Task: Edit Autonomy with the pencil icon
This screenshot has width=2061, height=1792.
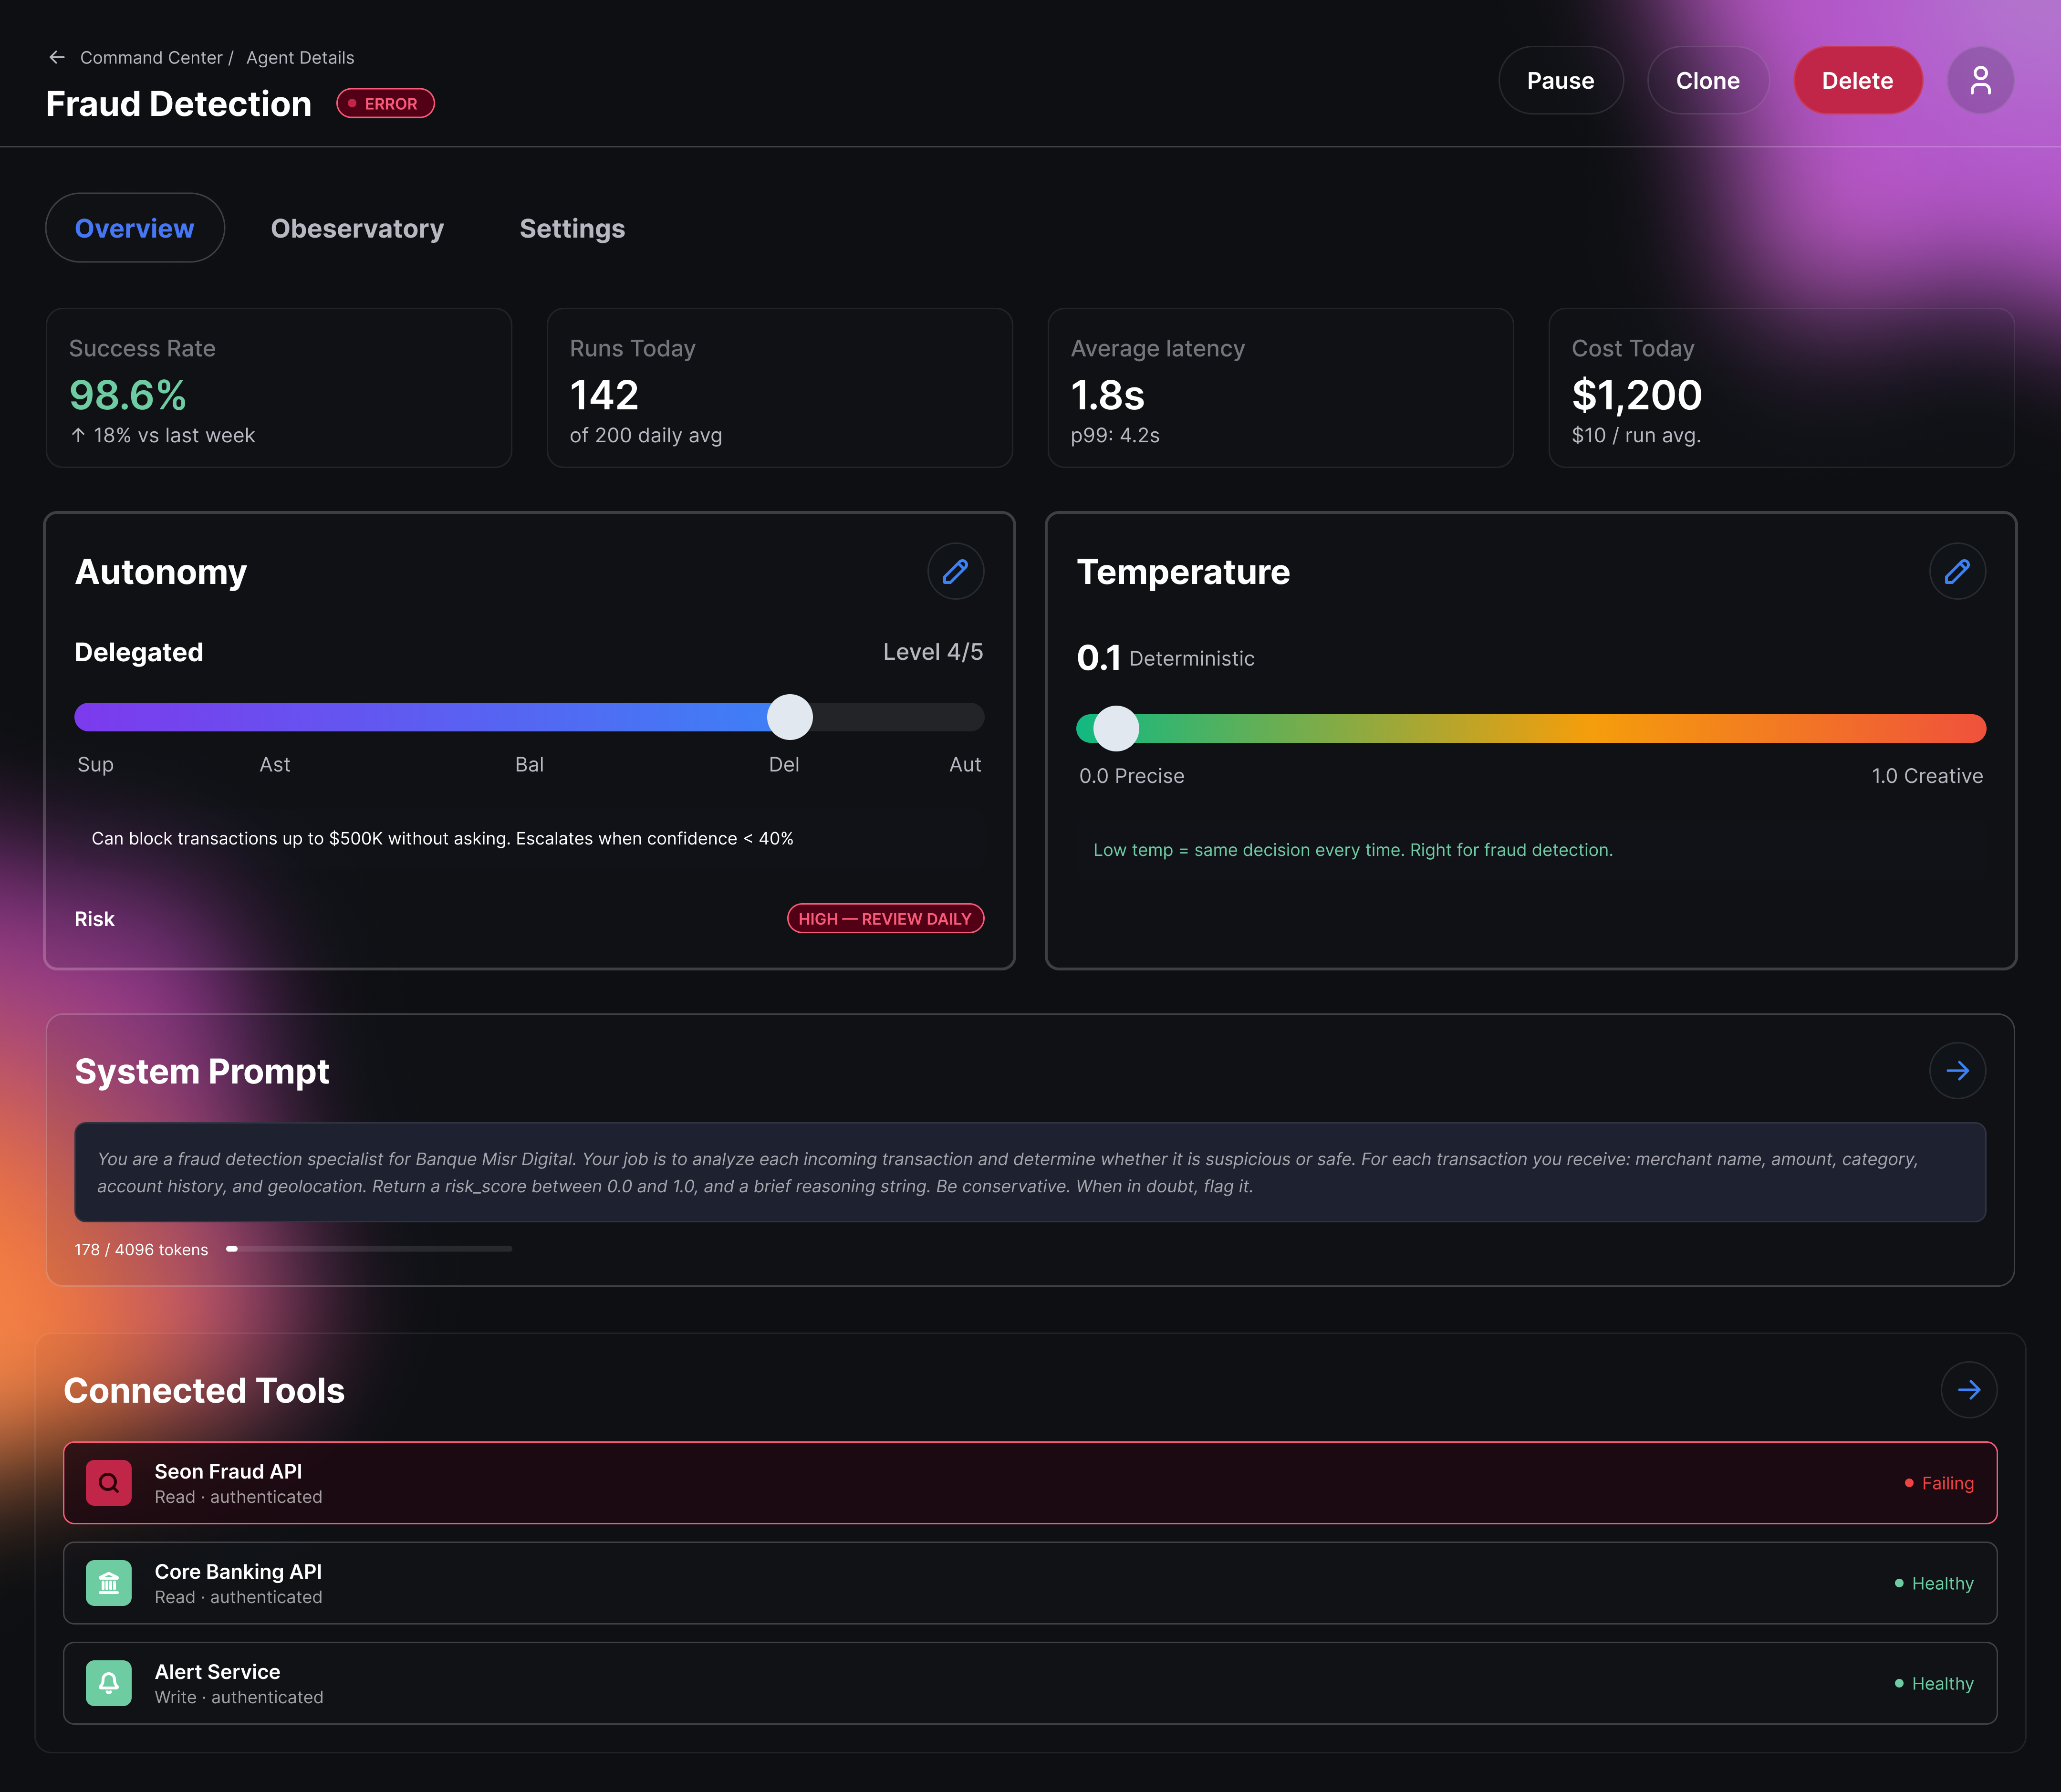Action: 955,571
